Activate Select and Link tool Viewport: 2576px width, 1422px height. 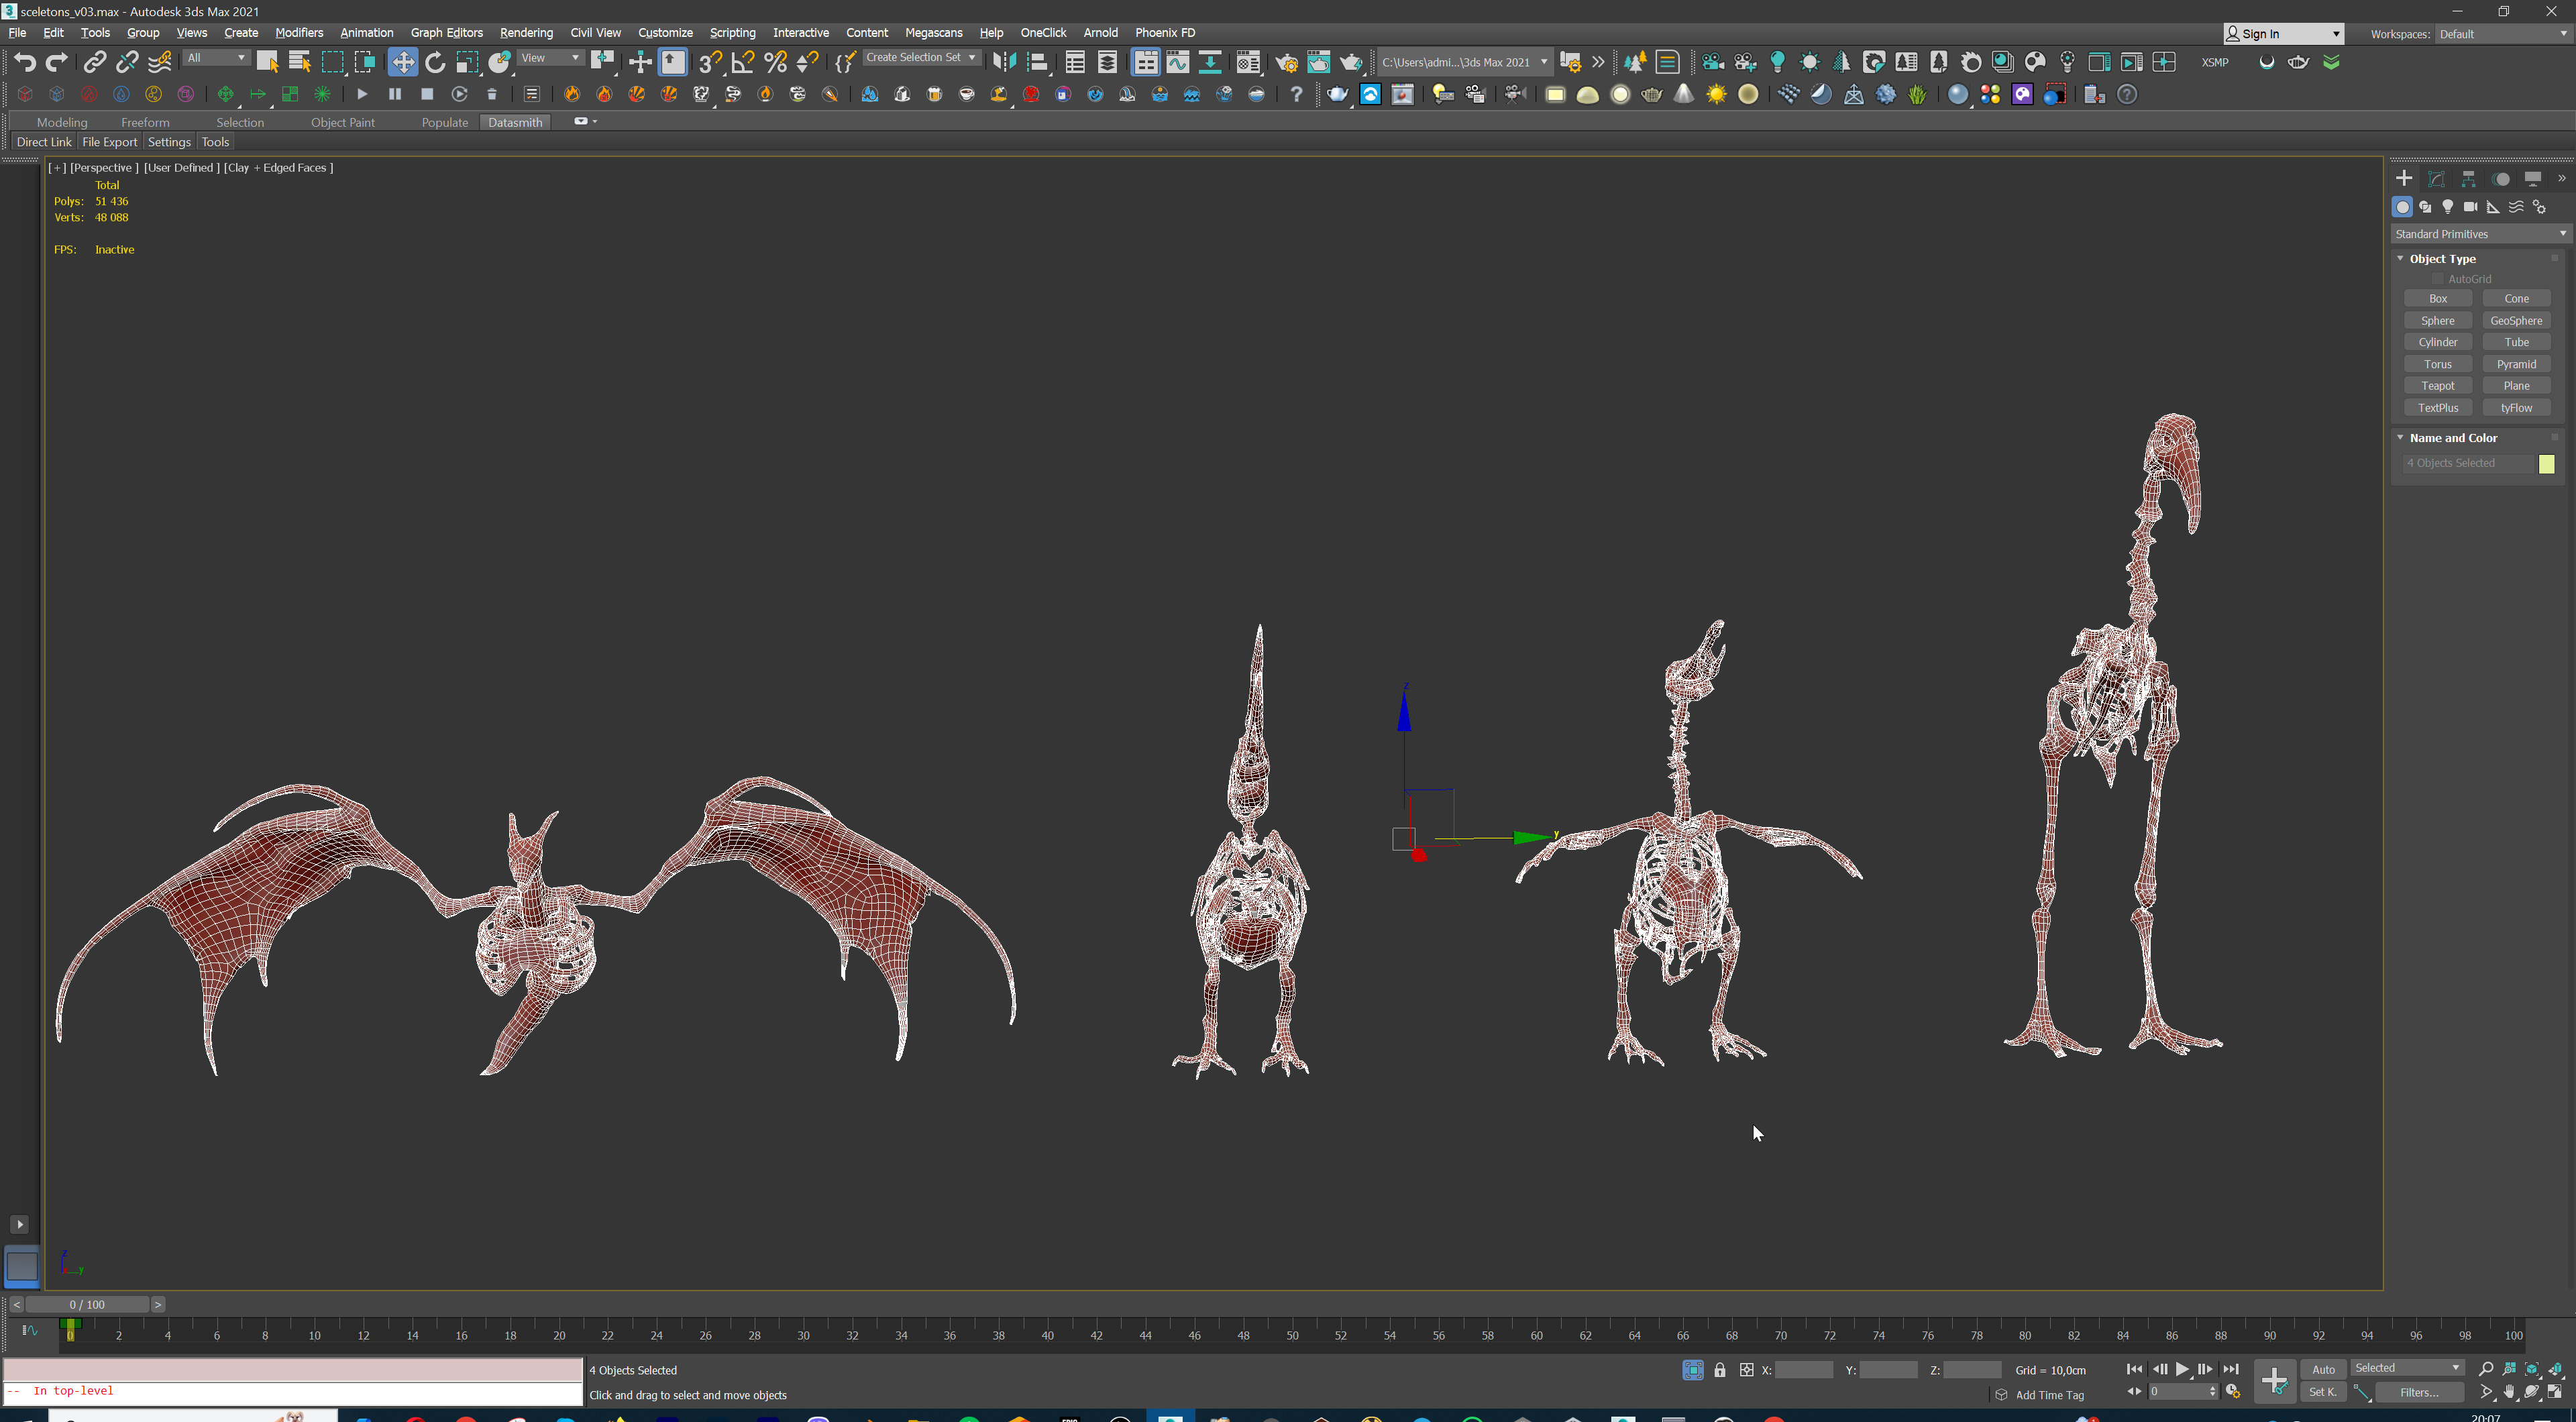94,62
